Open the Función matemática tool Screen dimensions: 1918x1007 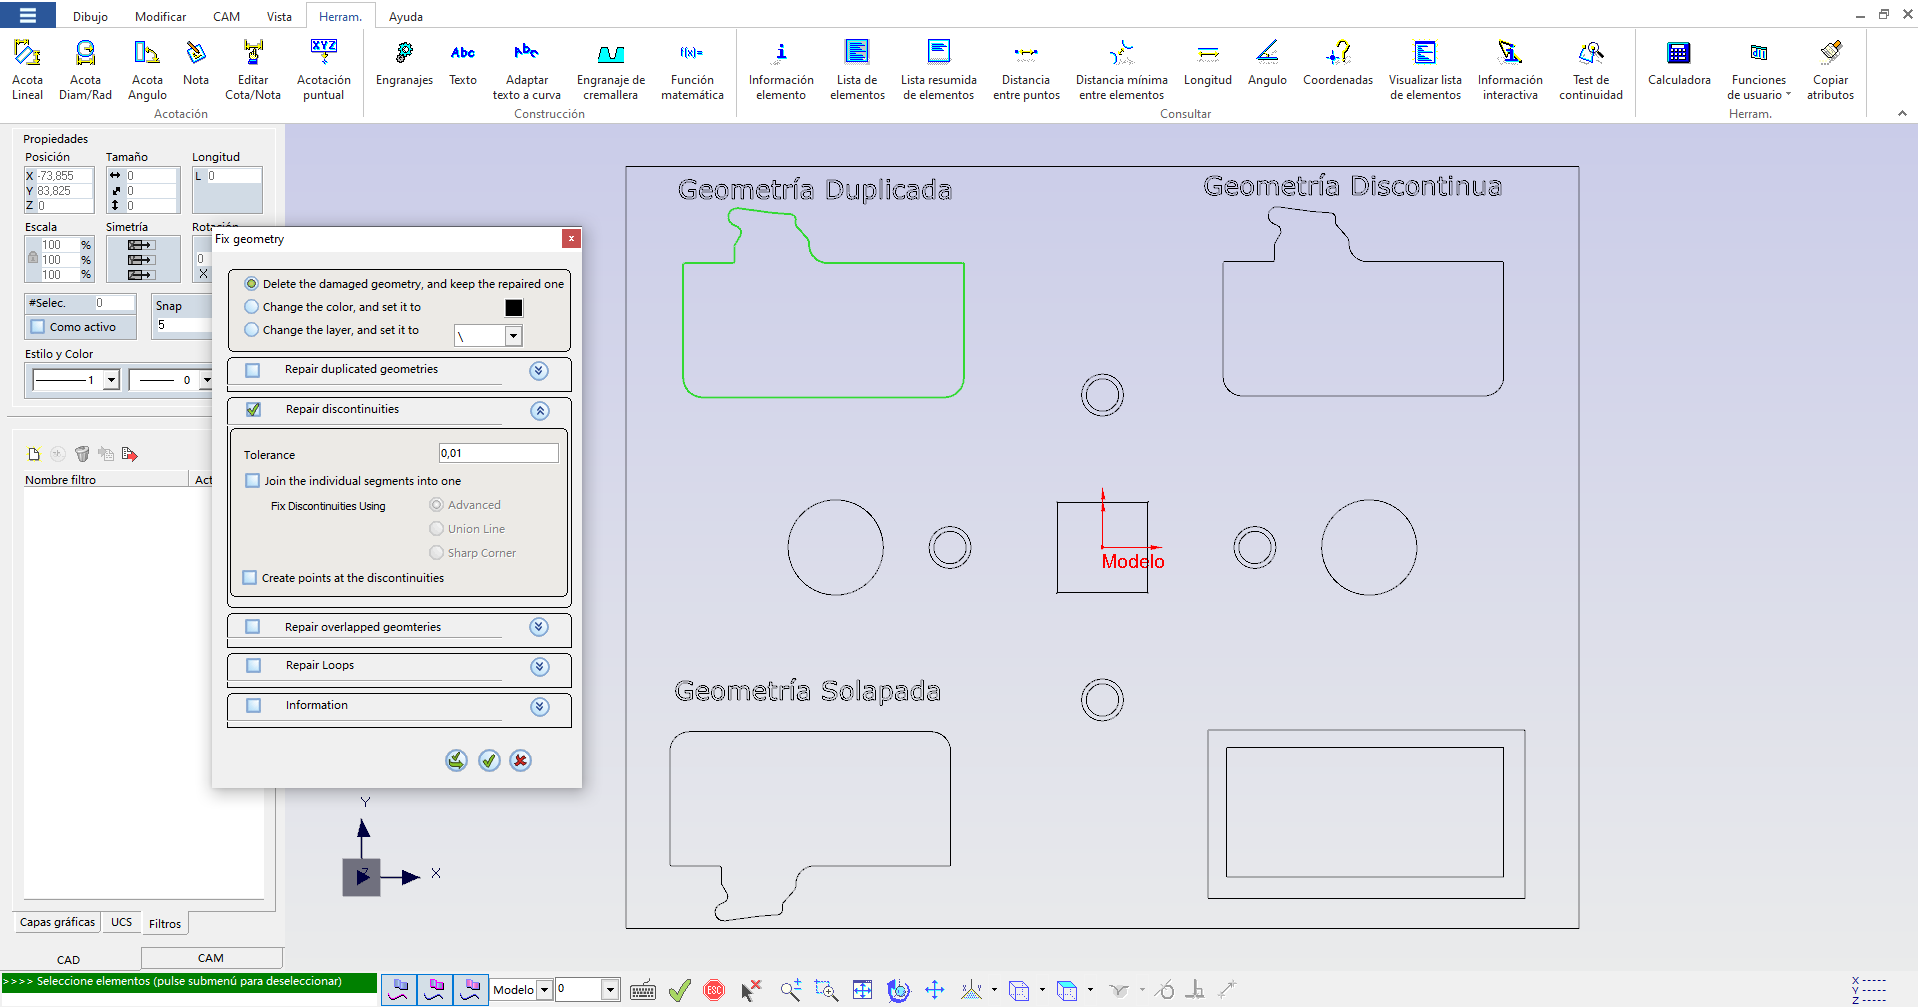[x=692, y=68]
